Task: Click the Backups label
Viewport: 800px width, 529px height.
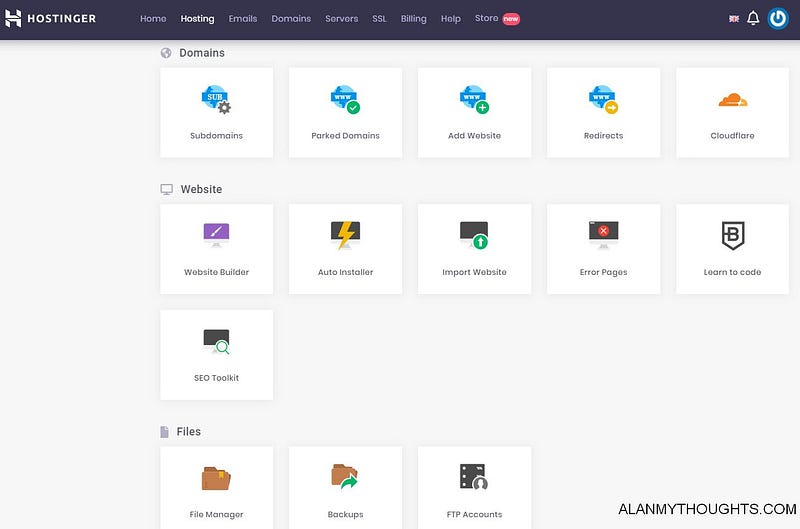Action: coord(345,515)
